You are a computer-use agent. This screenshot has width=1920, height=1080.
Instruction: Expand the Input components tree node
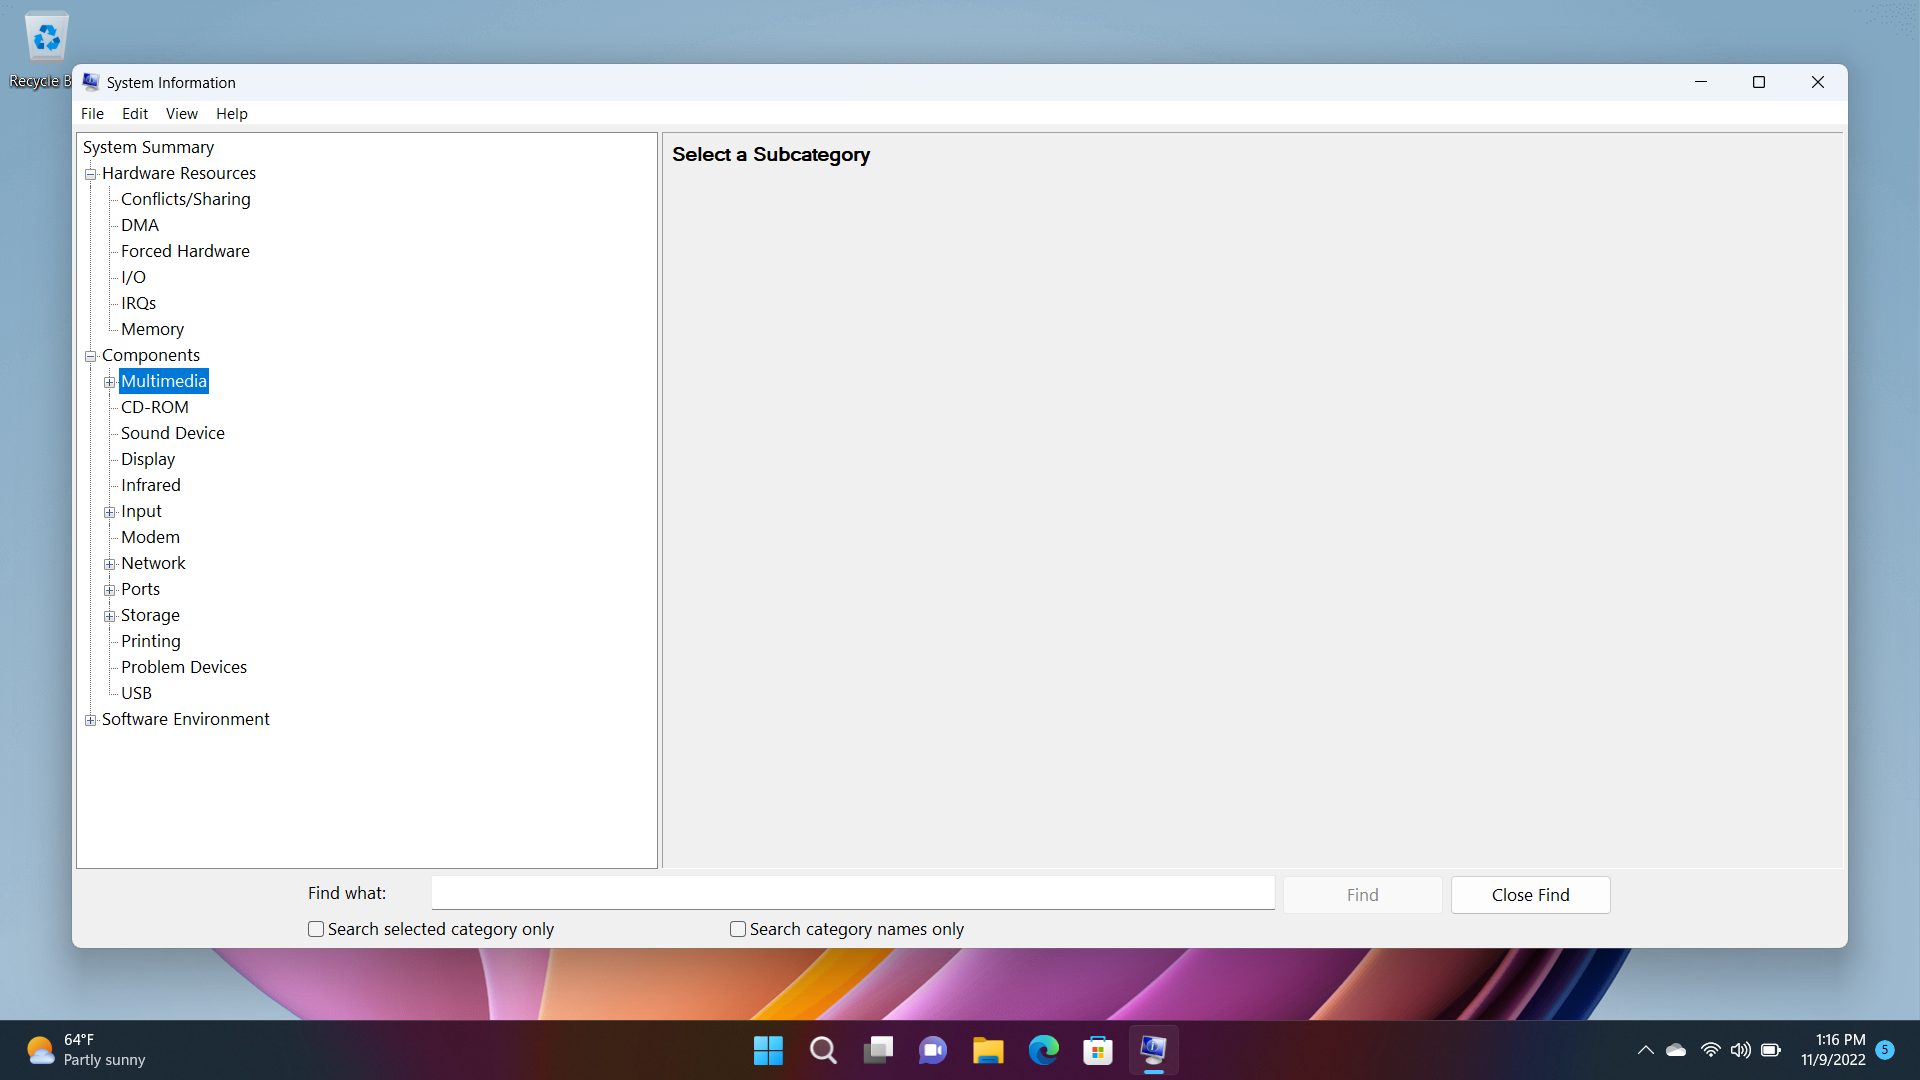point(109,512)
